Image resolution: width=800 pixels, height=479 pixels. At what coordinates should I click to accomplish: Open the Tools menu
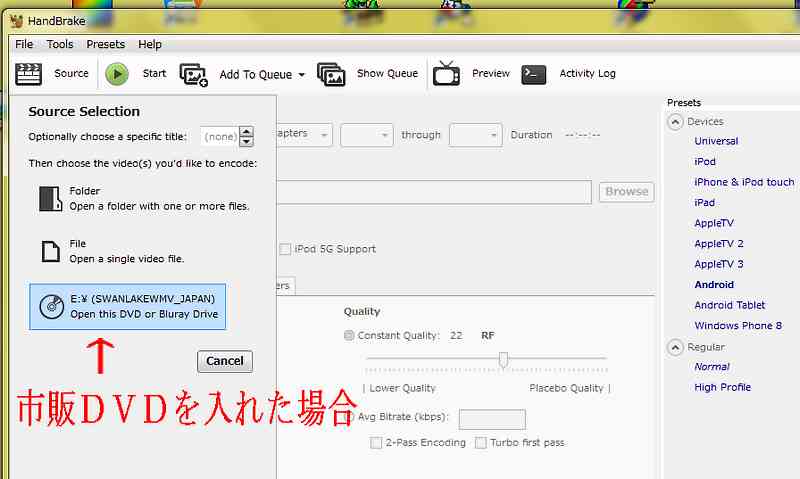tap(60, 44)
